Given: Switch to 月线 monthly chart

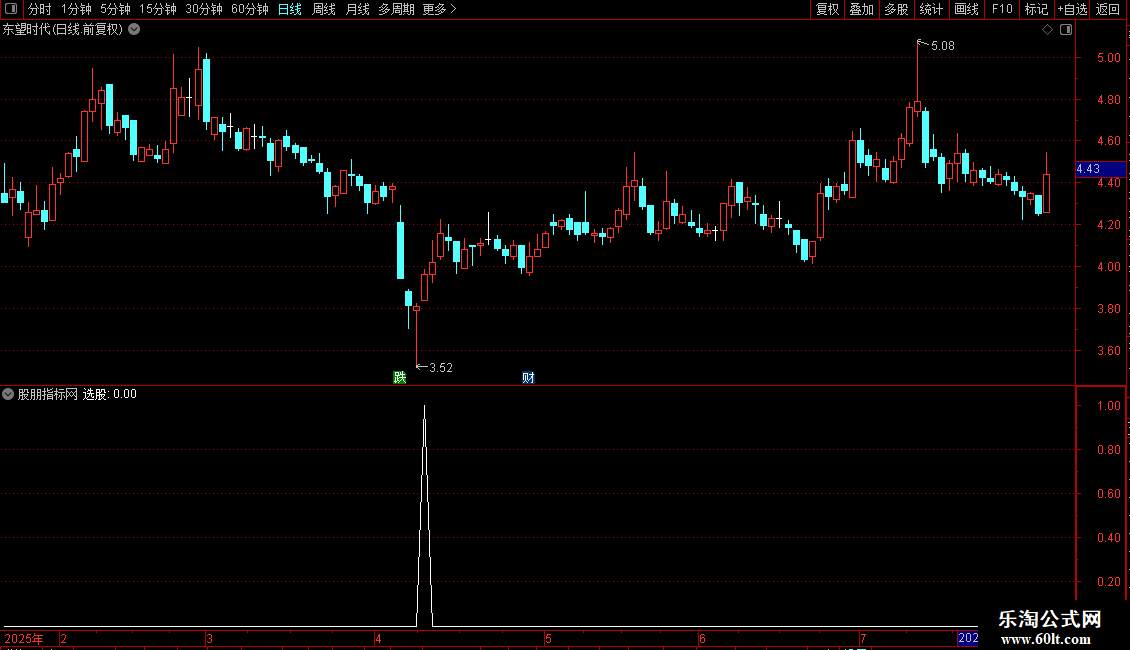Looking at the screenshot, I should click(357, 9).
